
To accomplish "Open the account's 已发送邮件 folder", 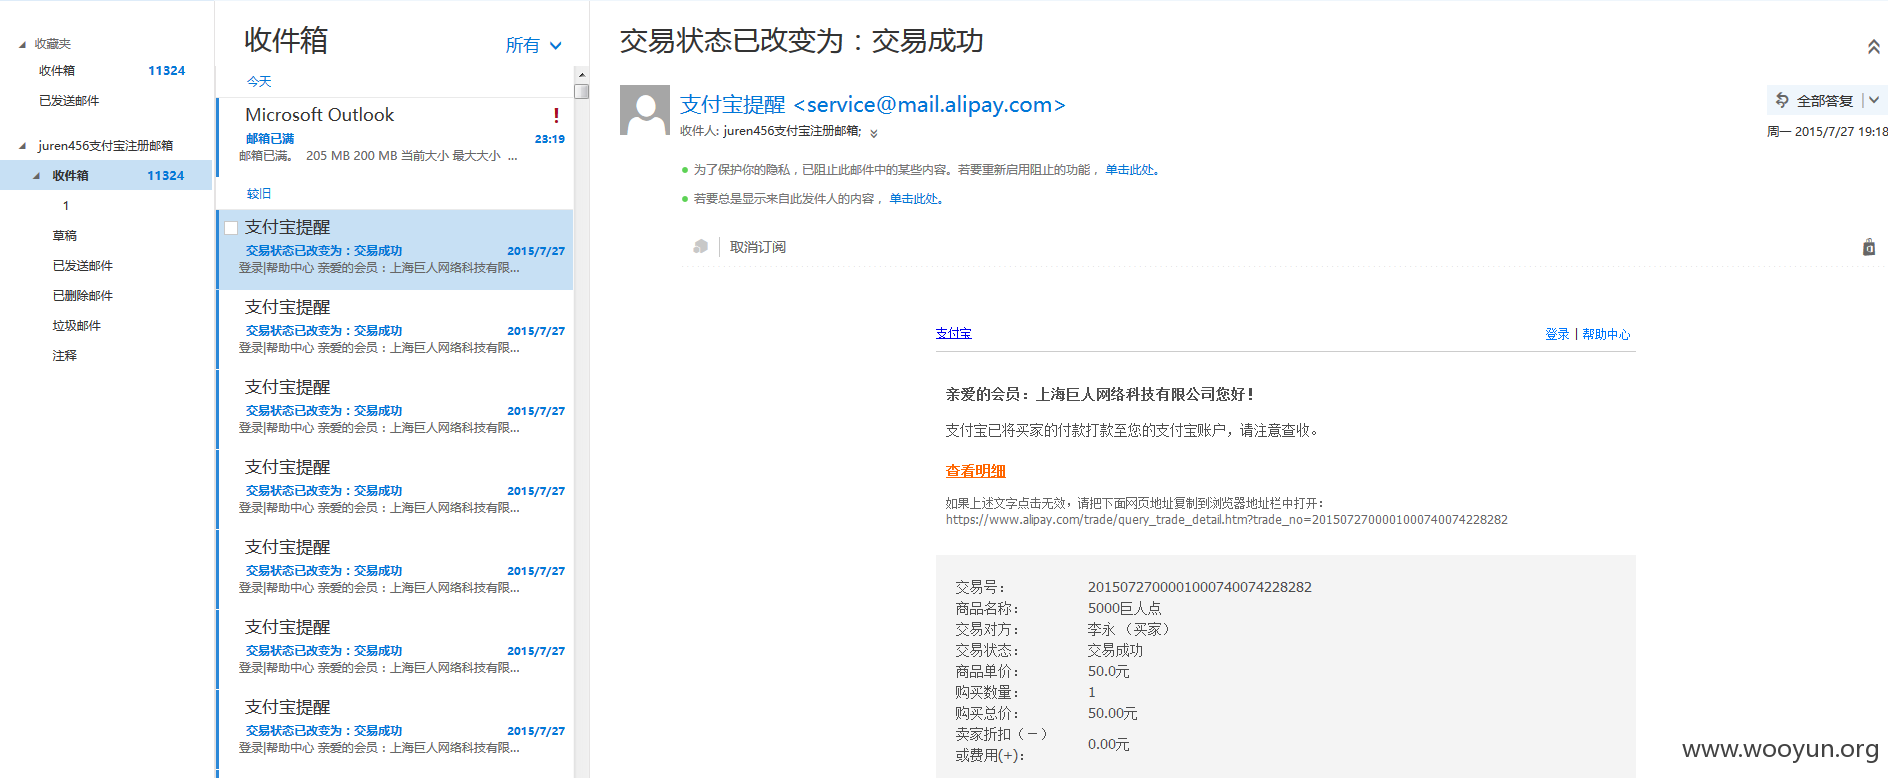I will 83,266.
